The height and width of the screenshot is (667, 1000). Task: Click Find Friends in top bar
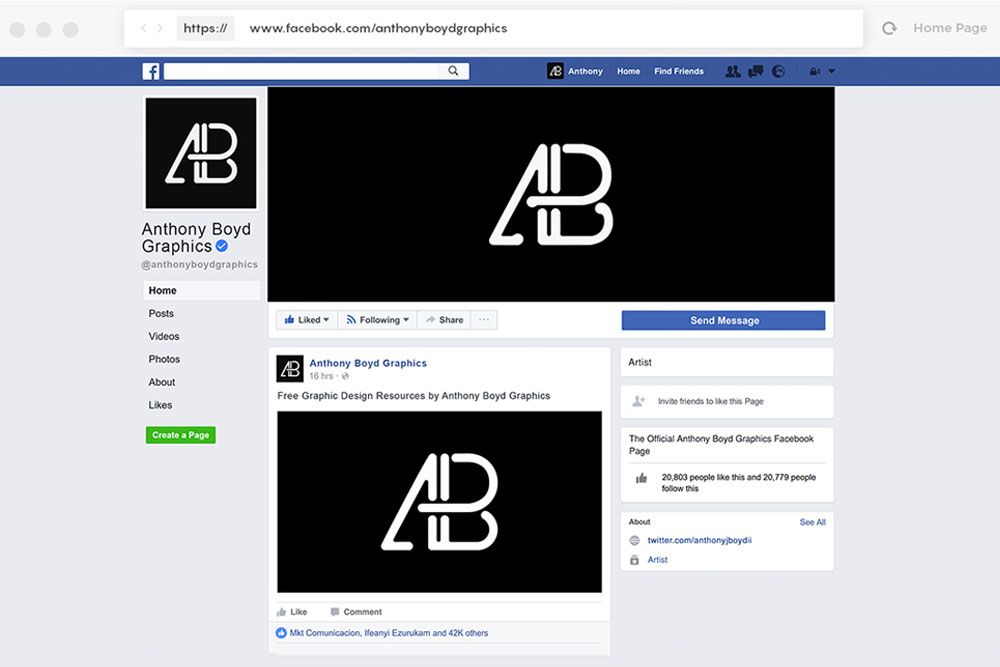(679, 71)
